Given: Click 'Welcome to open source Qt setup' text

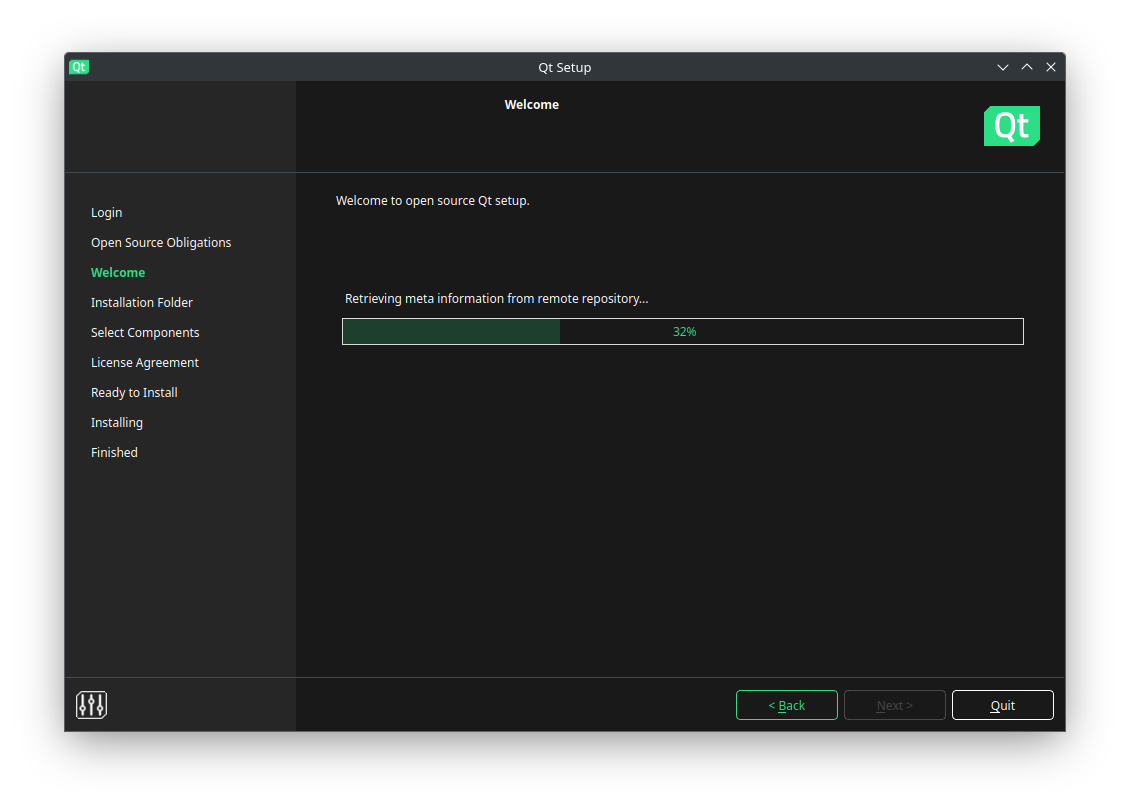Looking at the screenshot, I should (x=432, y=200).
